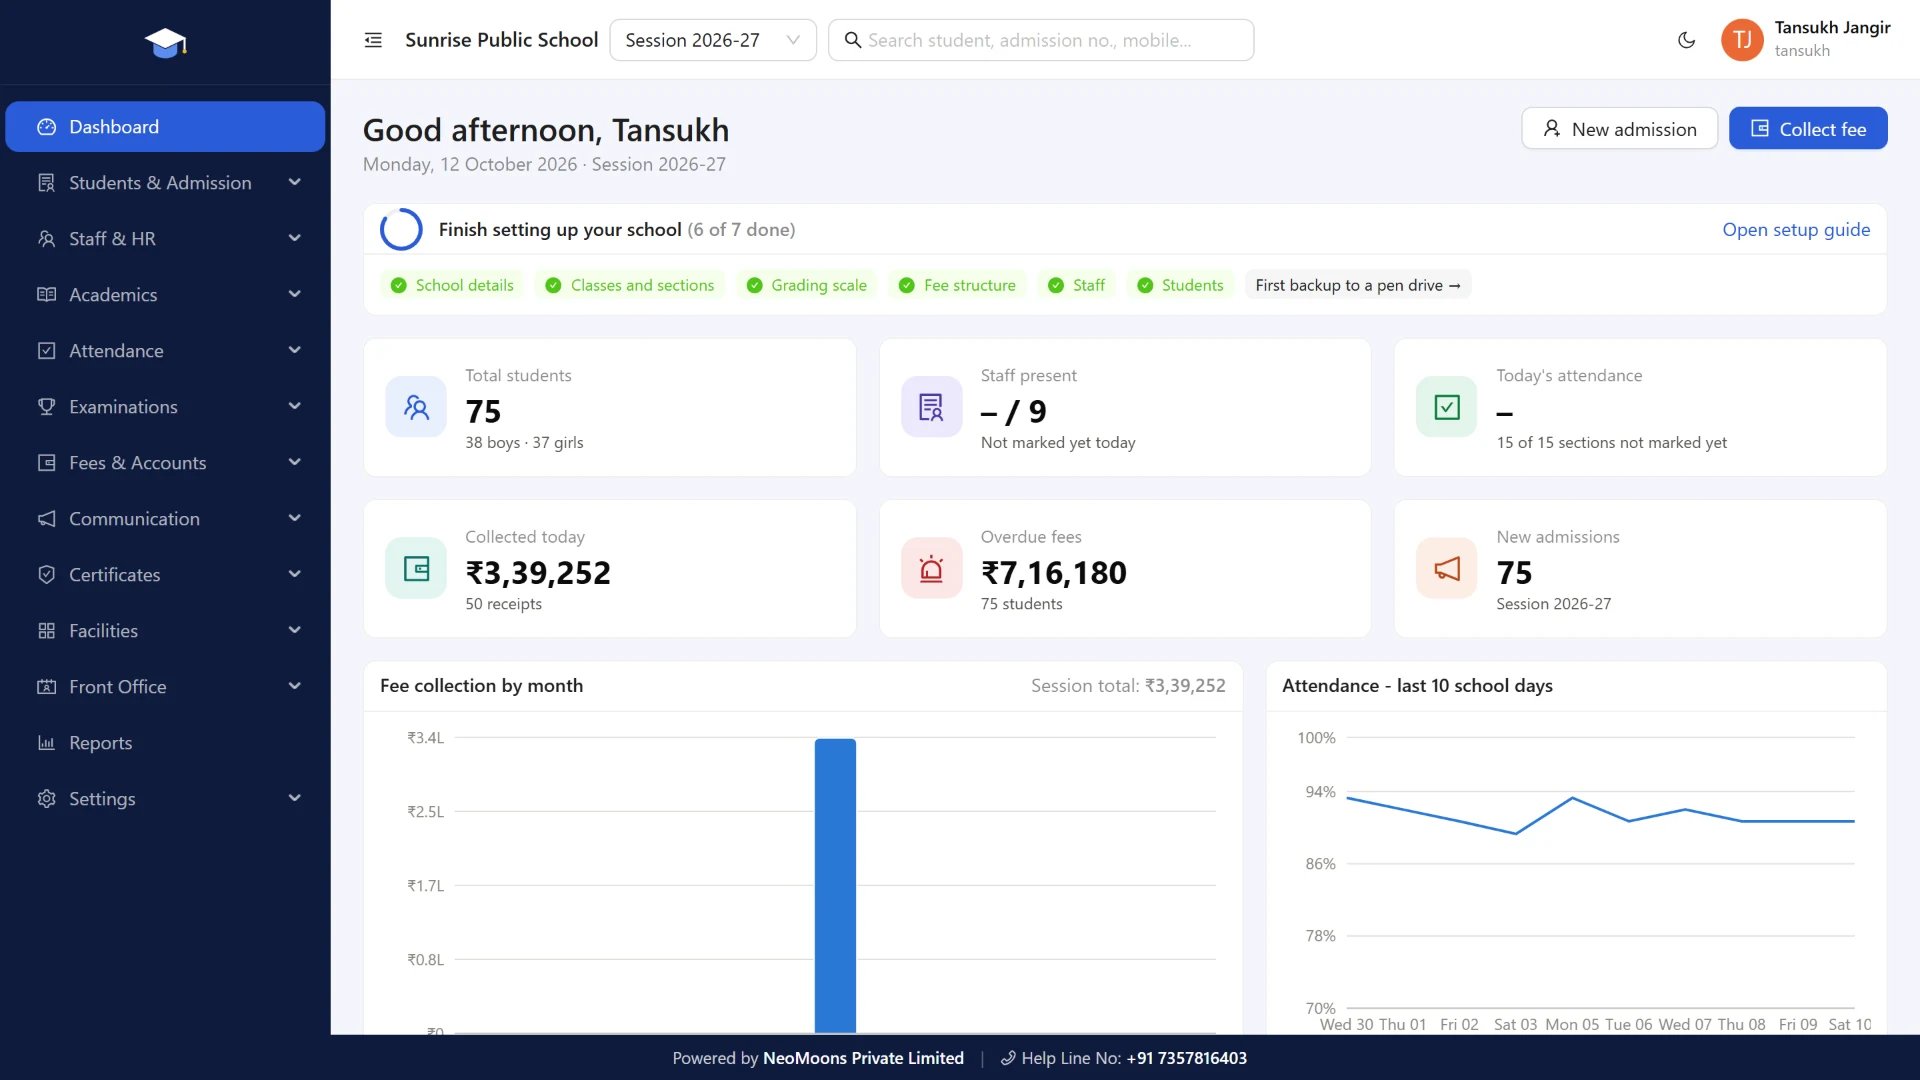Click the Classes and sections chip

click(630, 285)
